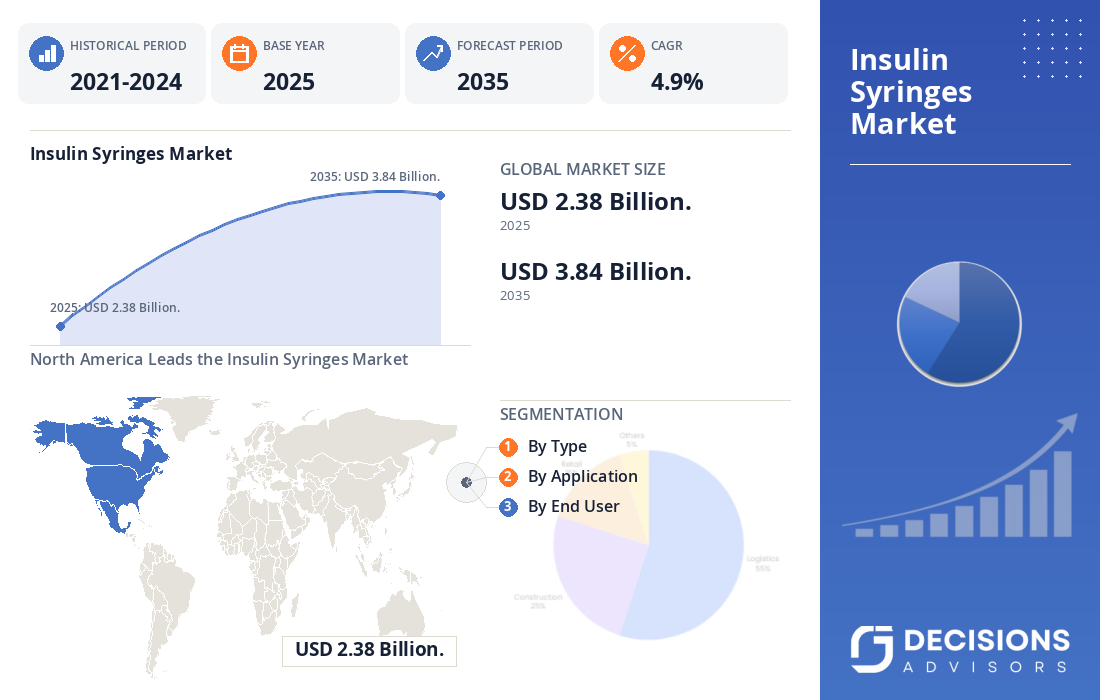
Task: Click the '2025: USD 2.38 Billion.' chart label
Action: (115, 308)
